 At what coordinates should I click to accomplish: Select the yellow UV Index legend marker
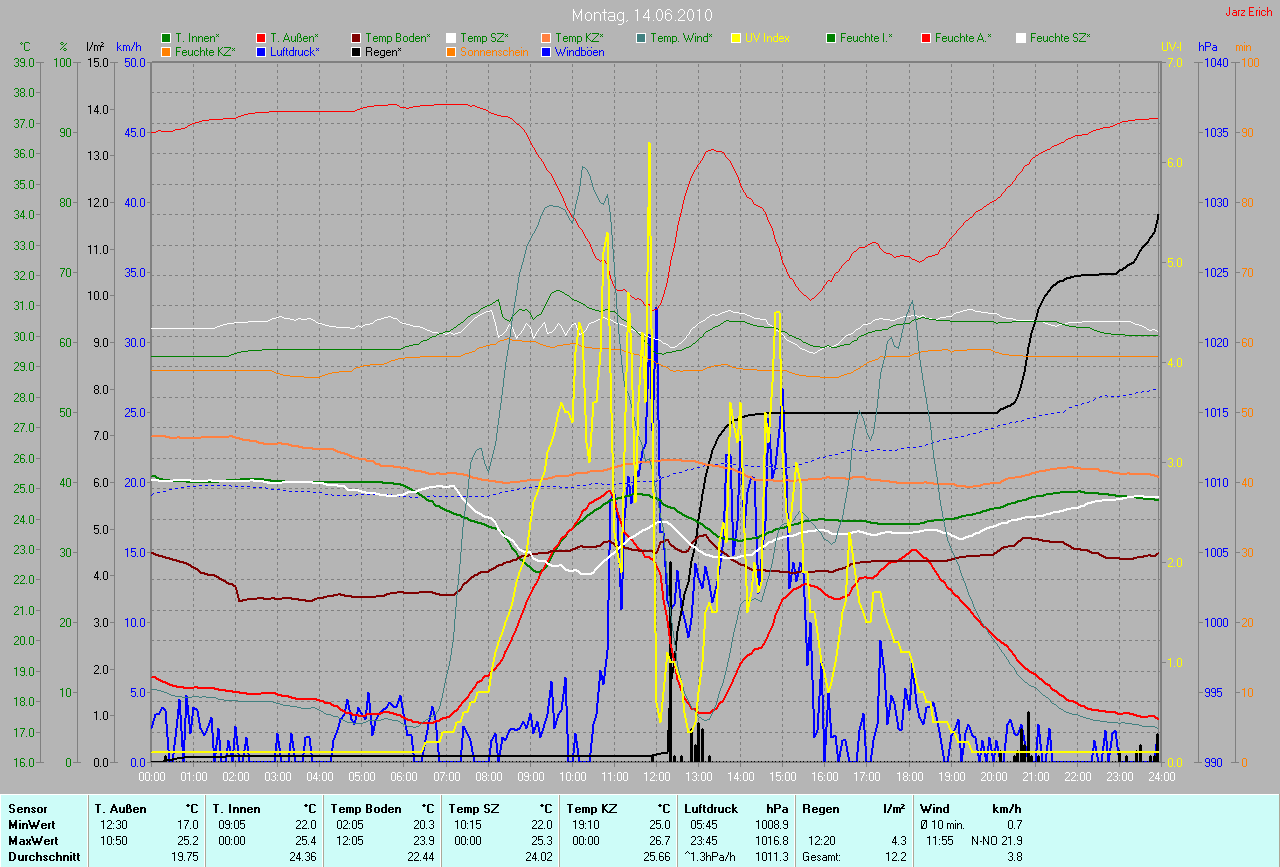pyautogui.click(x=736, y=38)
